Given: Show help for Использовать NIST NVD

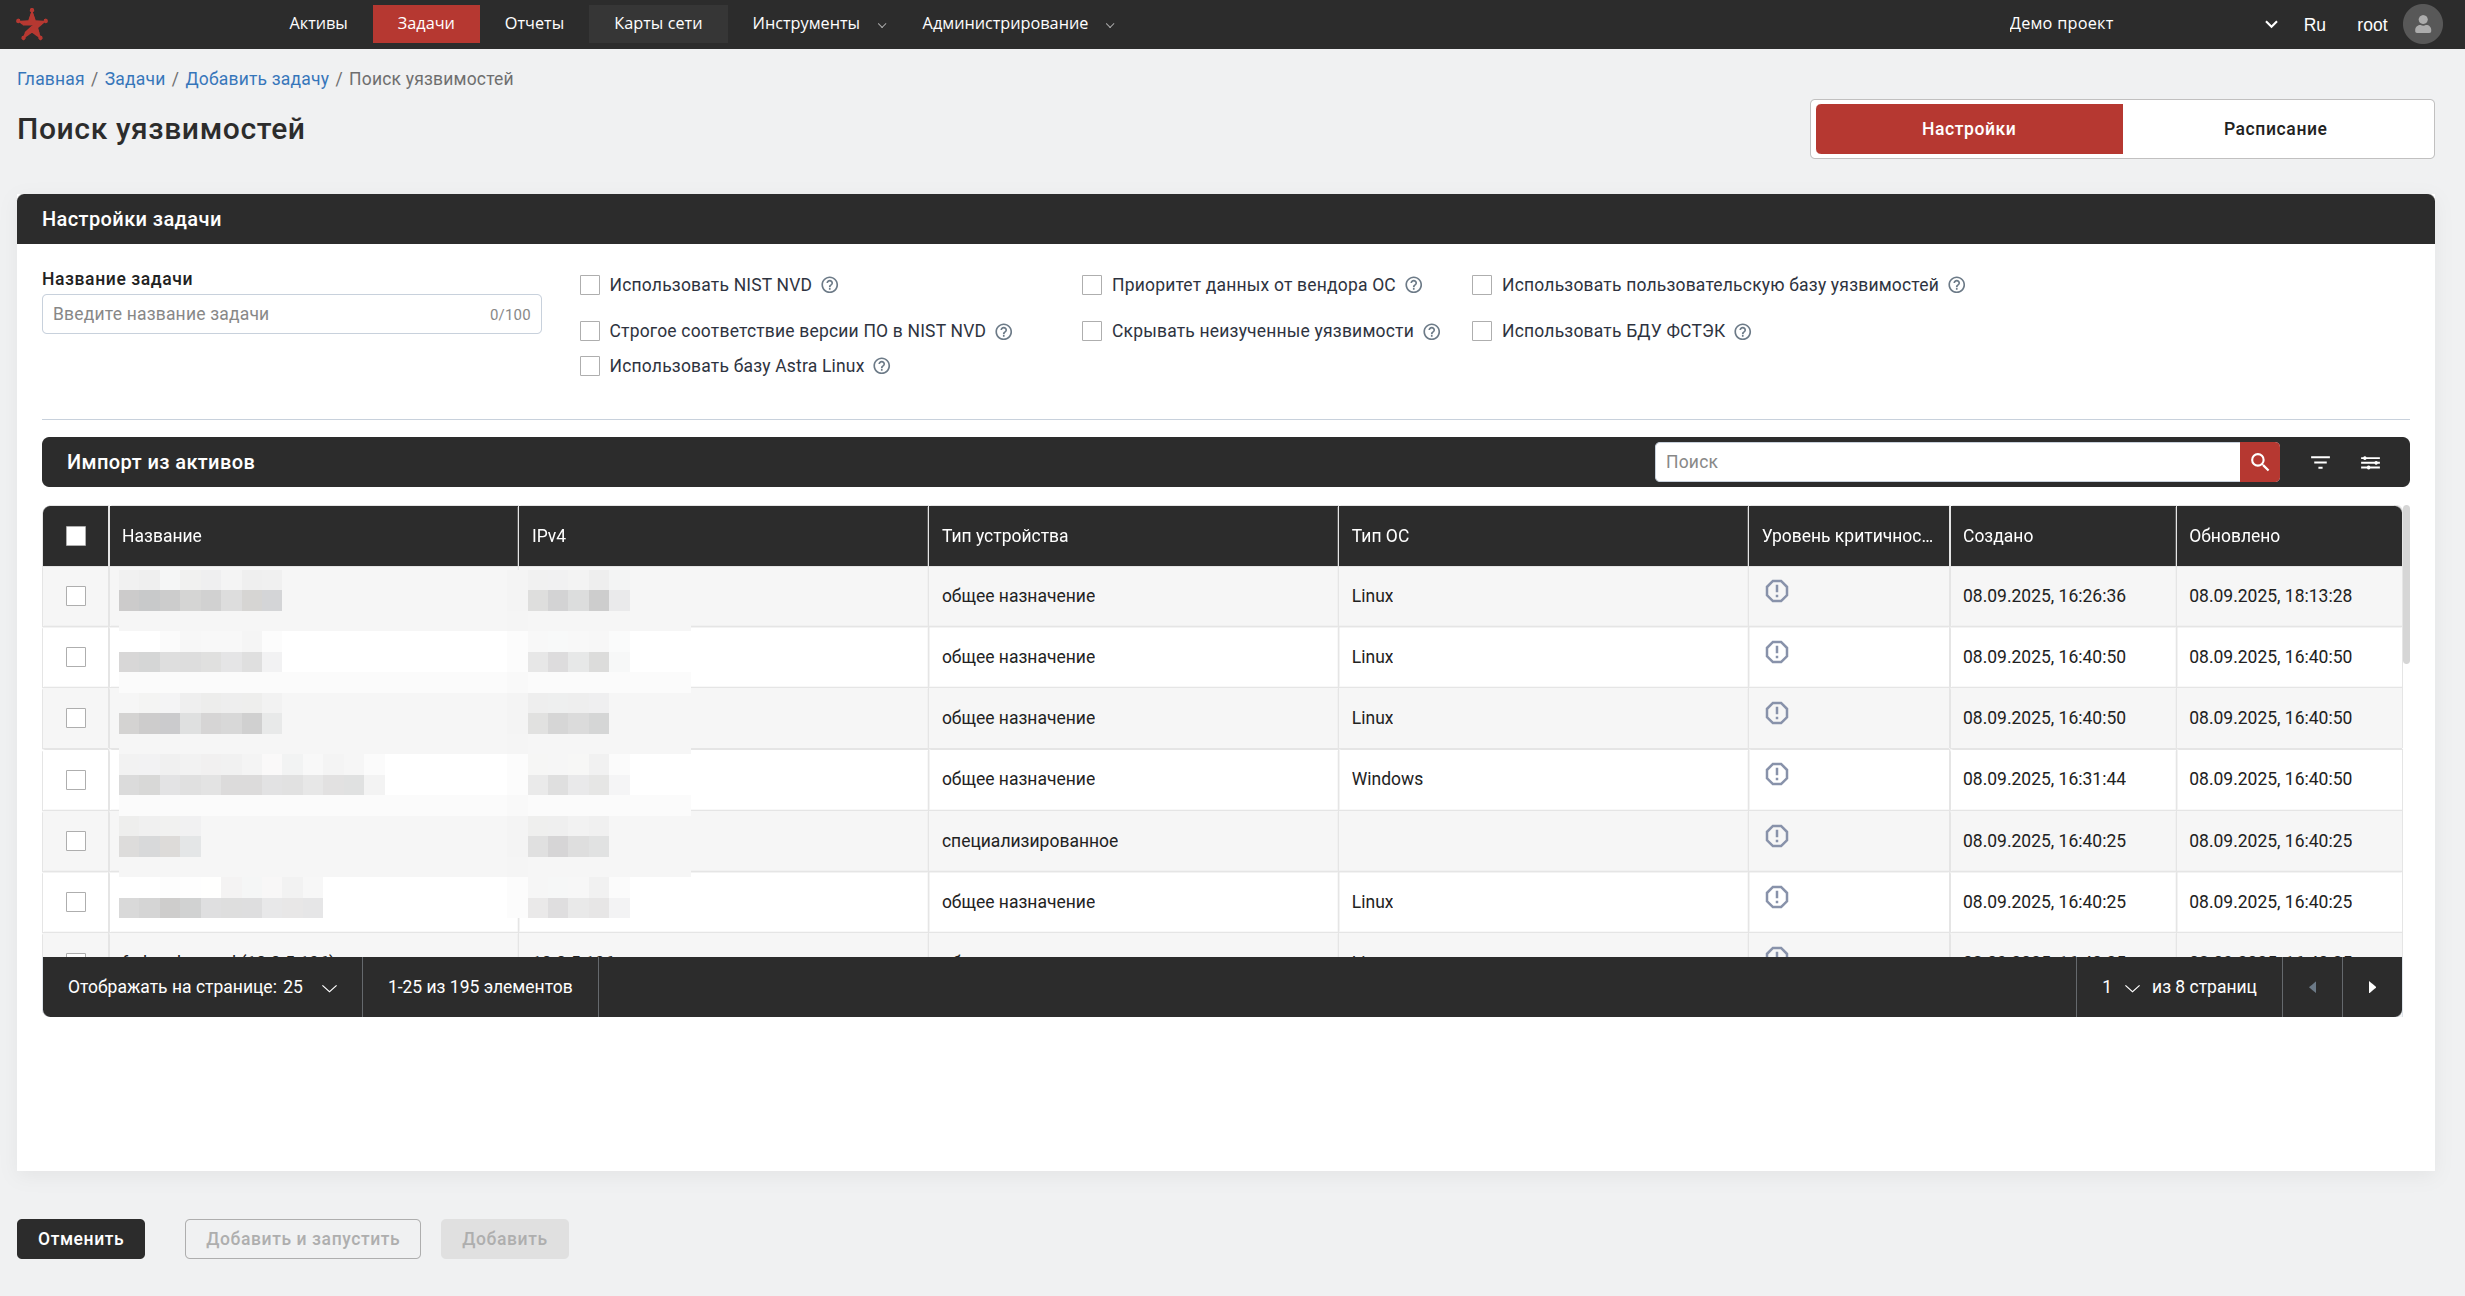Looking at the screenshot, I should tap(830, 285).
